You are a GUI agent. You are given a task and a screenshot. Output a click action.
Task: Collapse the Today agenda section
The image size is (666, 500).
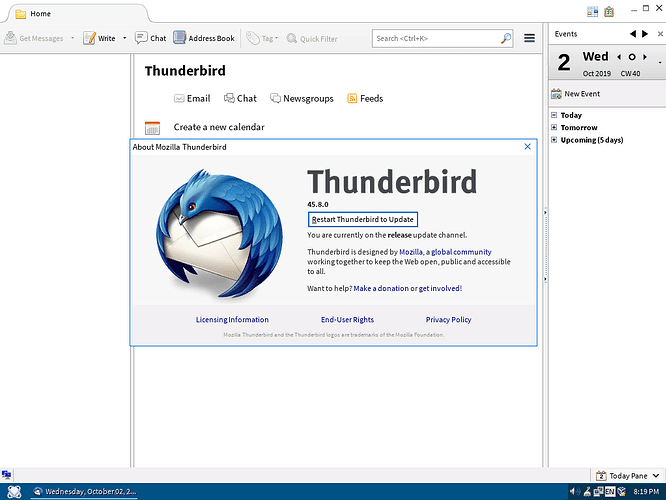[554, 115]
